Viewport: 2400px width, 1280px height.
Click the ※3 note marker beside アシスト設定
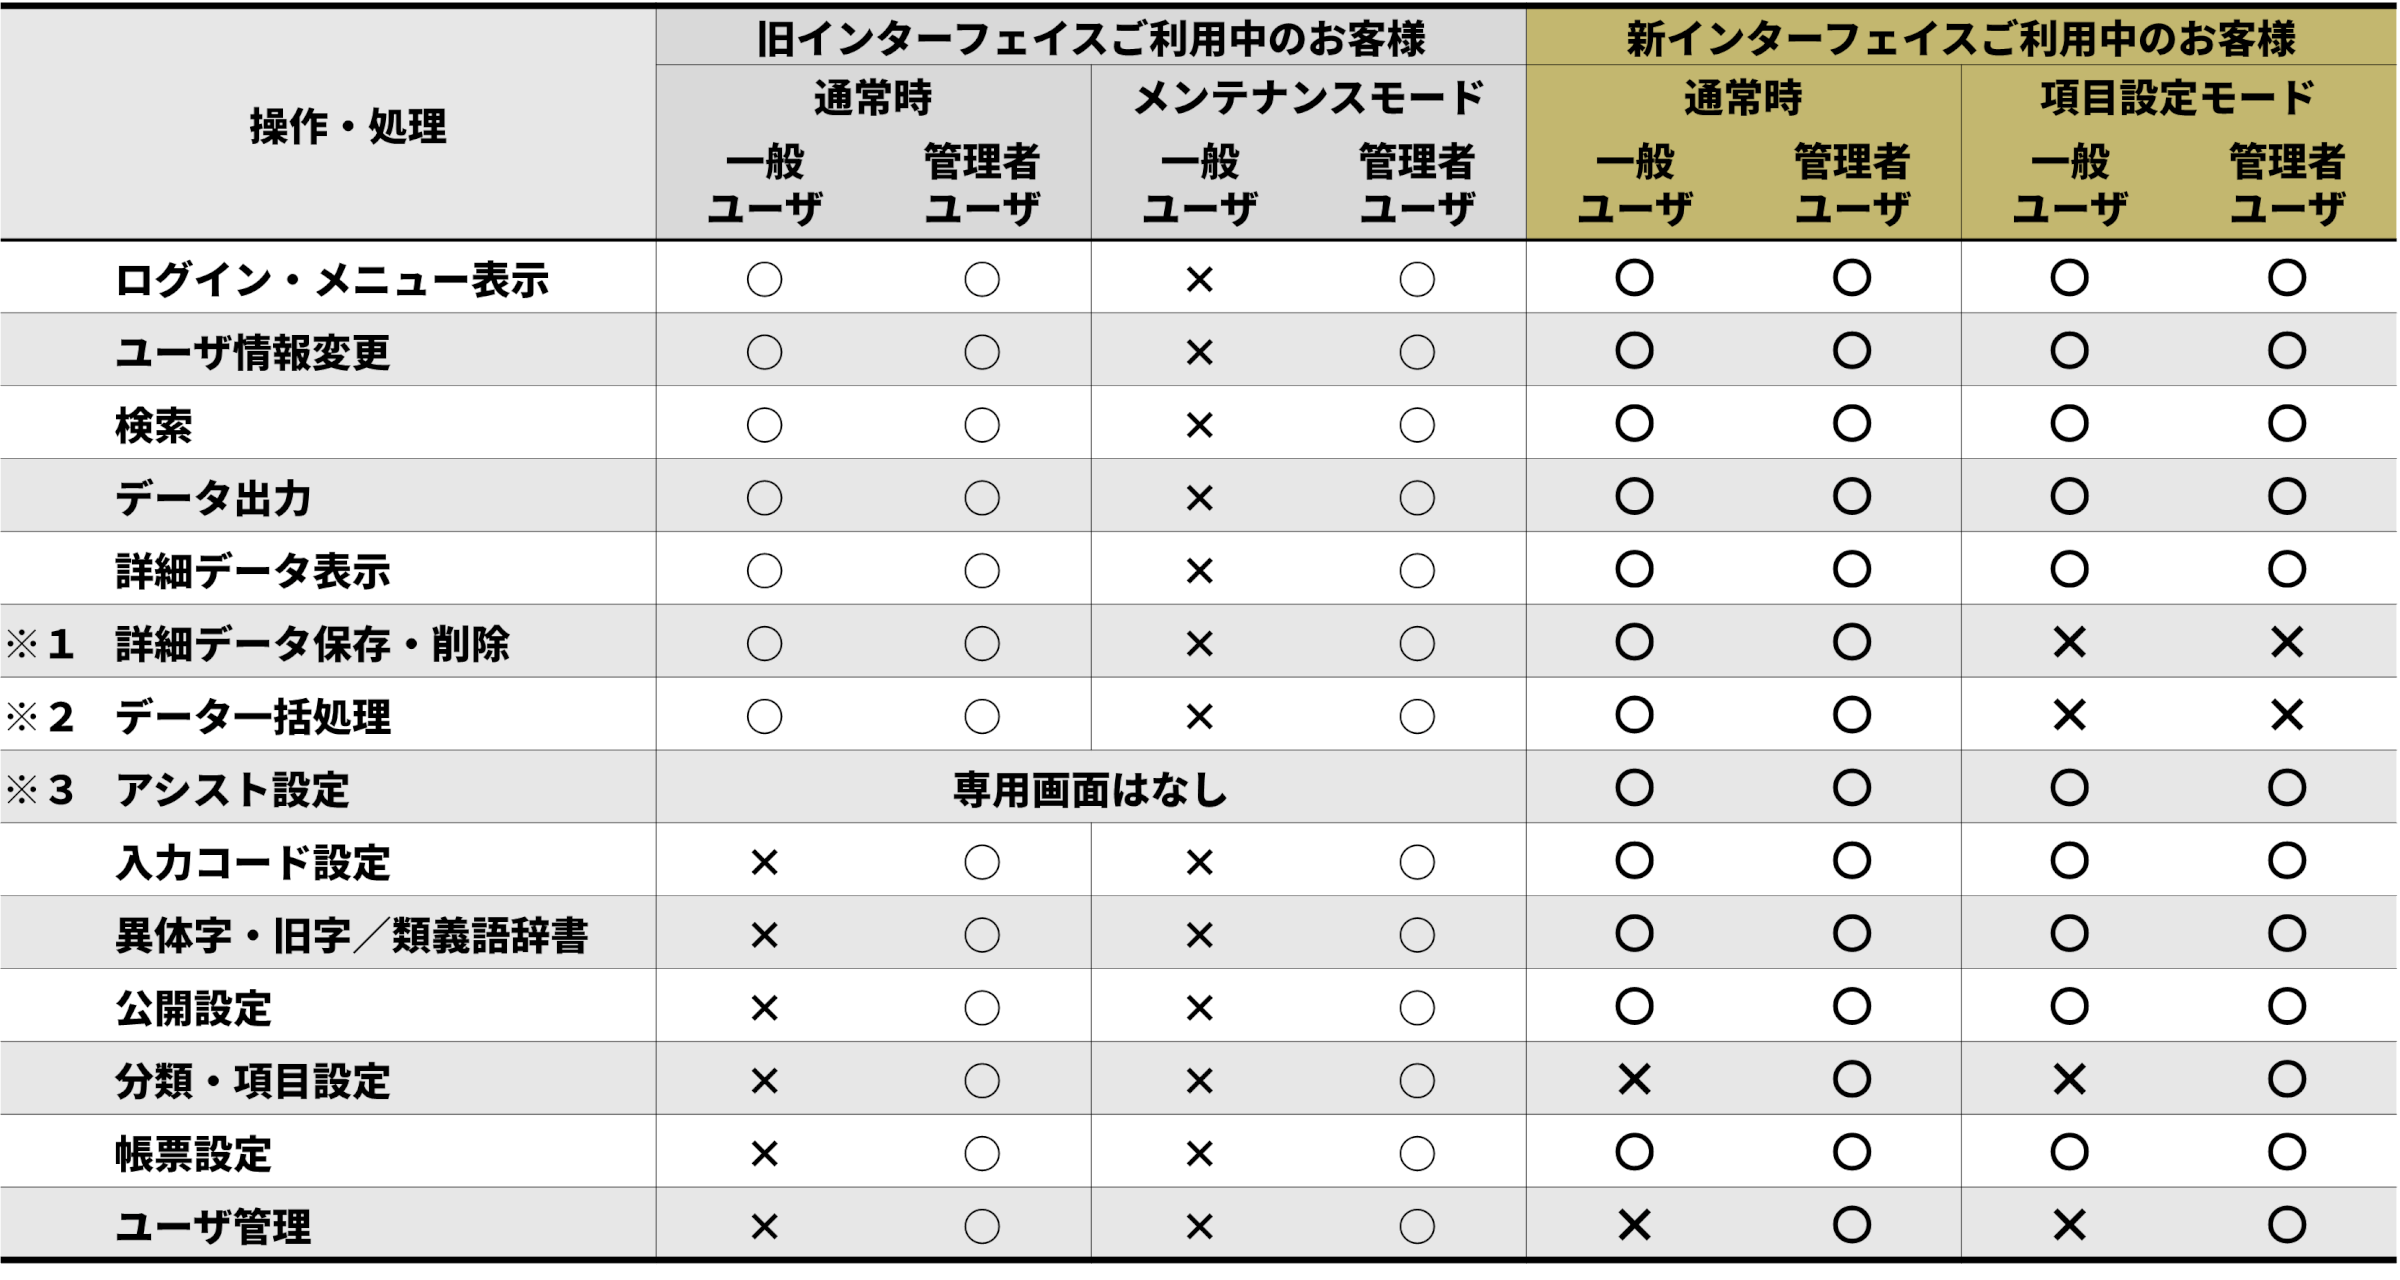40,790
